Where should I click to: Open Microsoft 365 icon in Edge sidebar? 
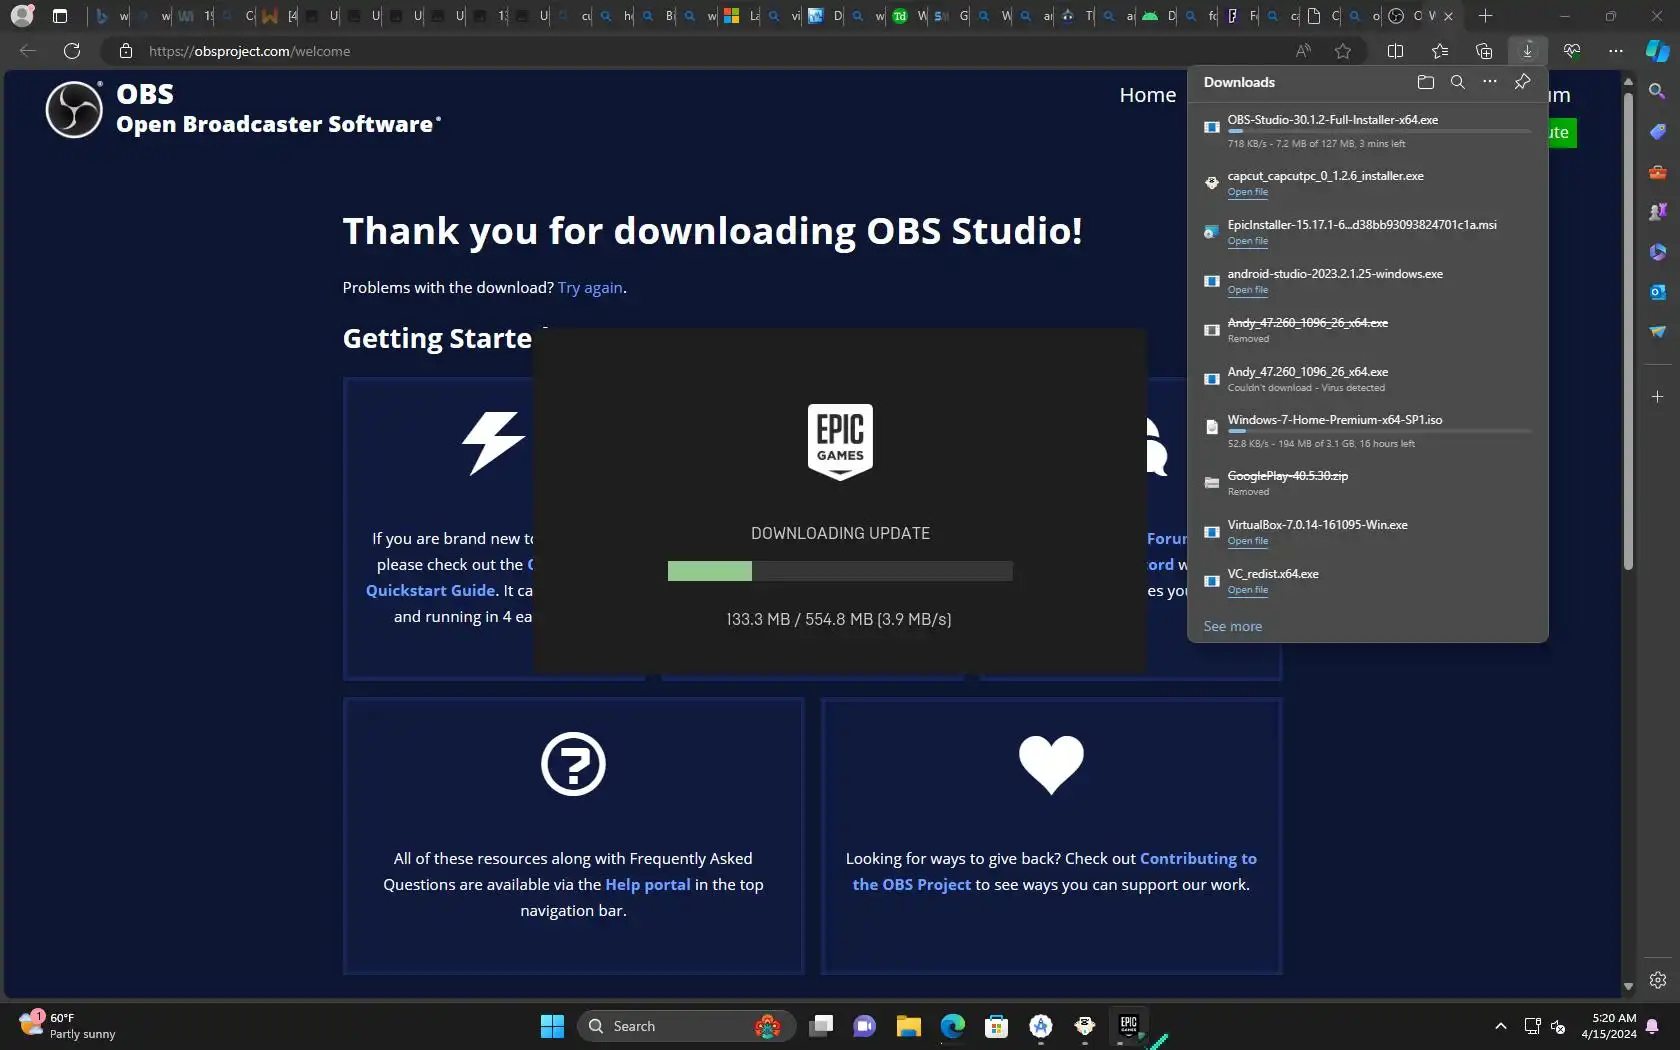(x=1658, y=252)
